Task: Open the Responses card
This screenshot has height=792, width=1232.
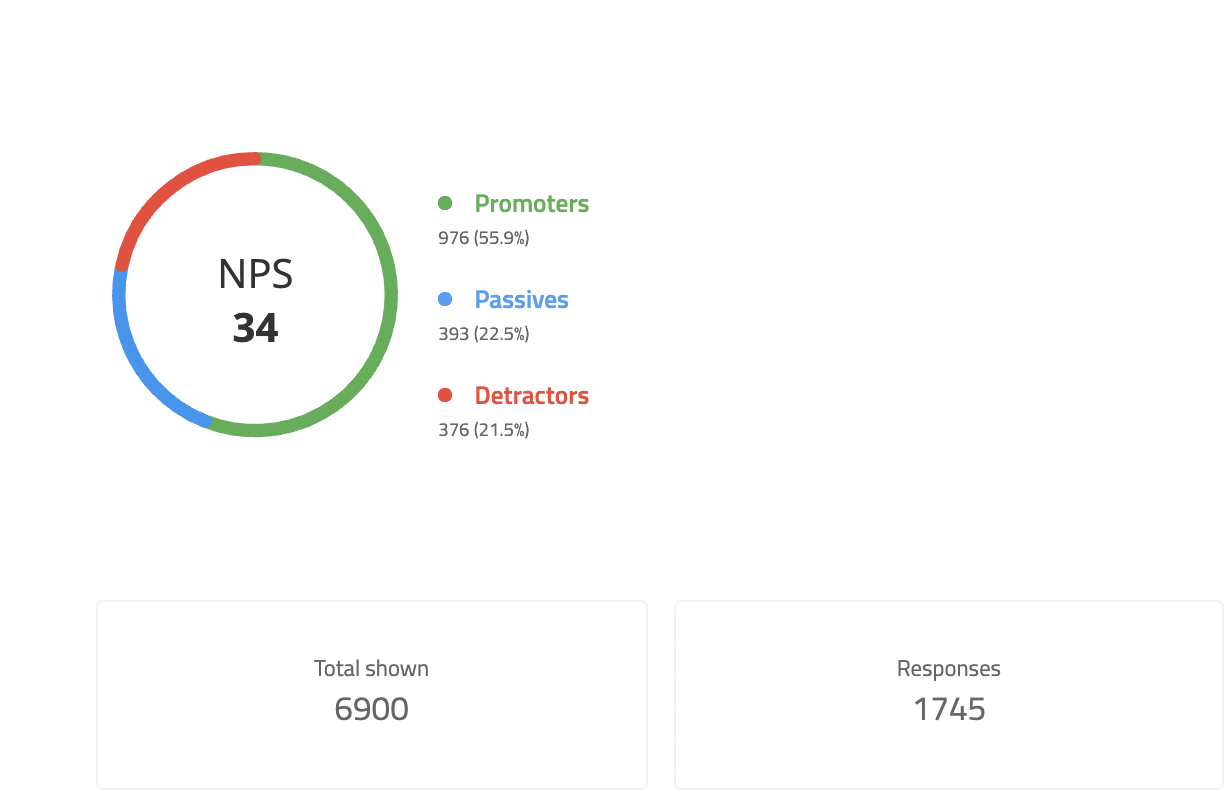Action: (x=949, y=695)
